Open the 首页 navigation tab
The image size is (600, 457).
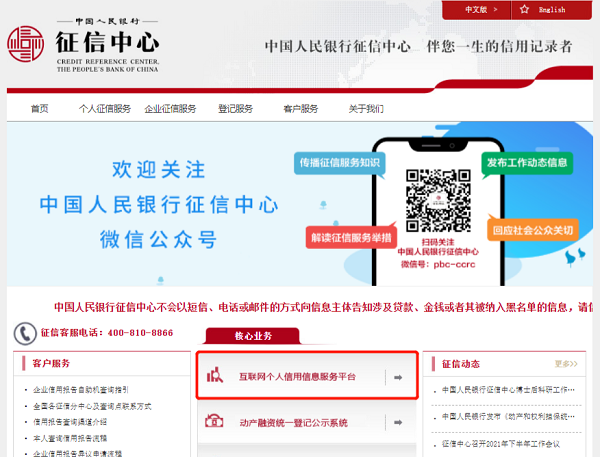pos(39,109)
